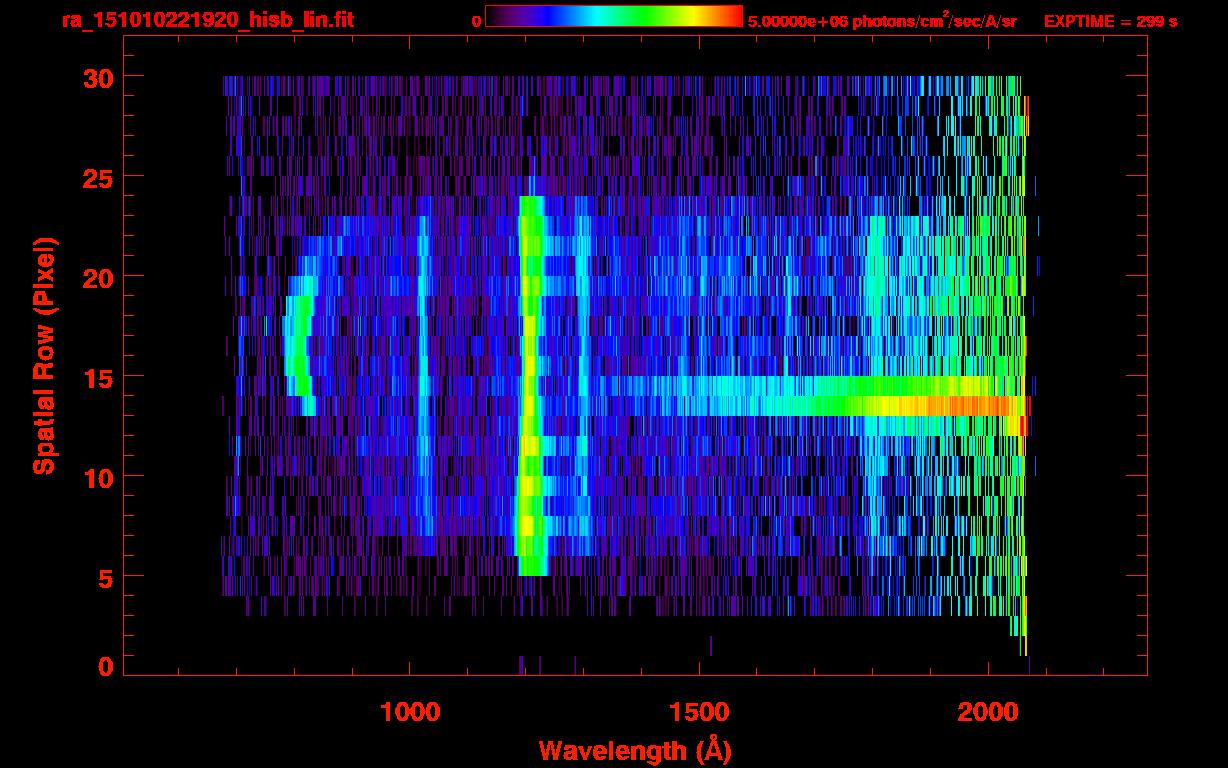Click the y-axis tick label 10
The height and width of the screenshot is (768, 1228).
pyautogui.click(x=96, y=477)
